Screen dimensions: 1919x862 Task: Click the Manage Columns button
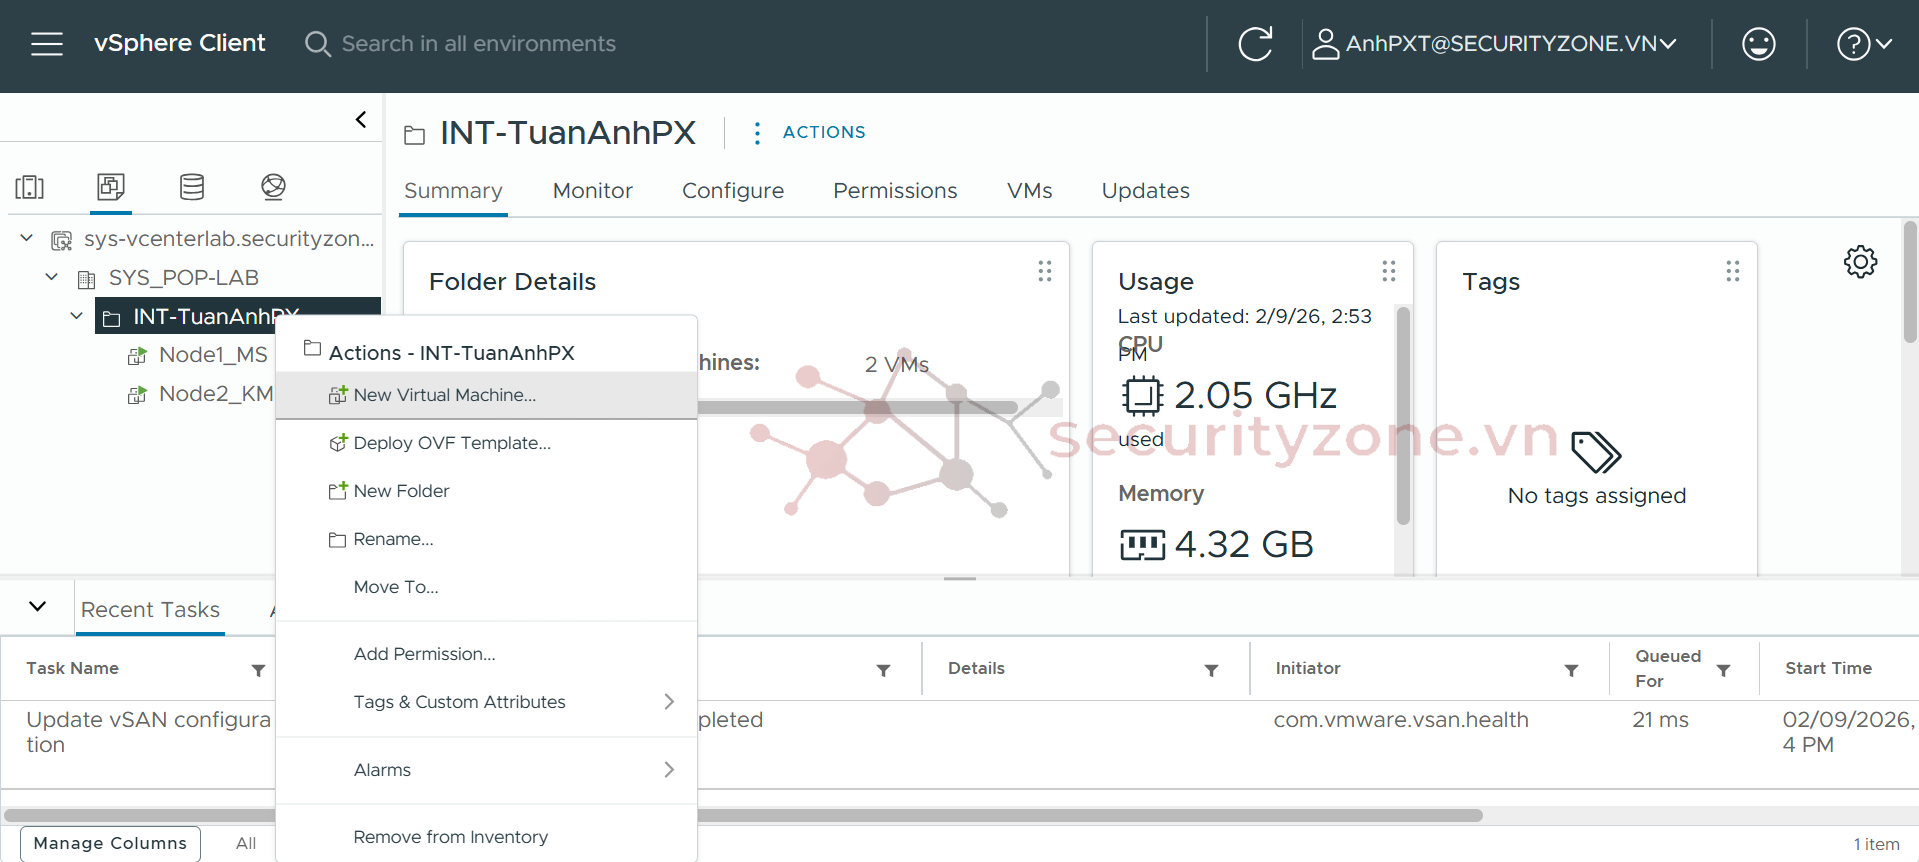(x=110, y=843)
